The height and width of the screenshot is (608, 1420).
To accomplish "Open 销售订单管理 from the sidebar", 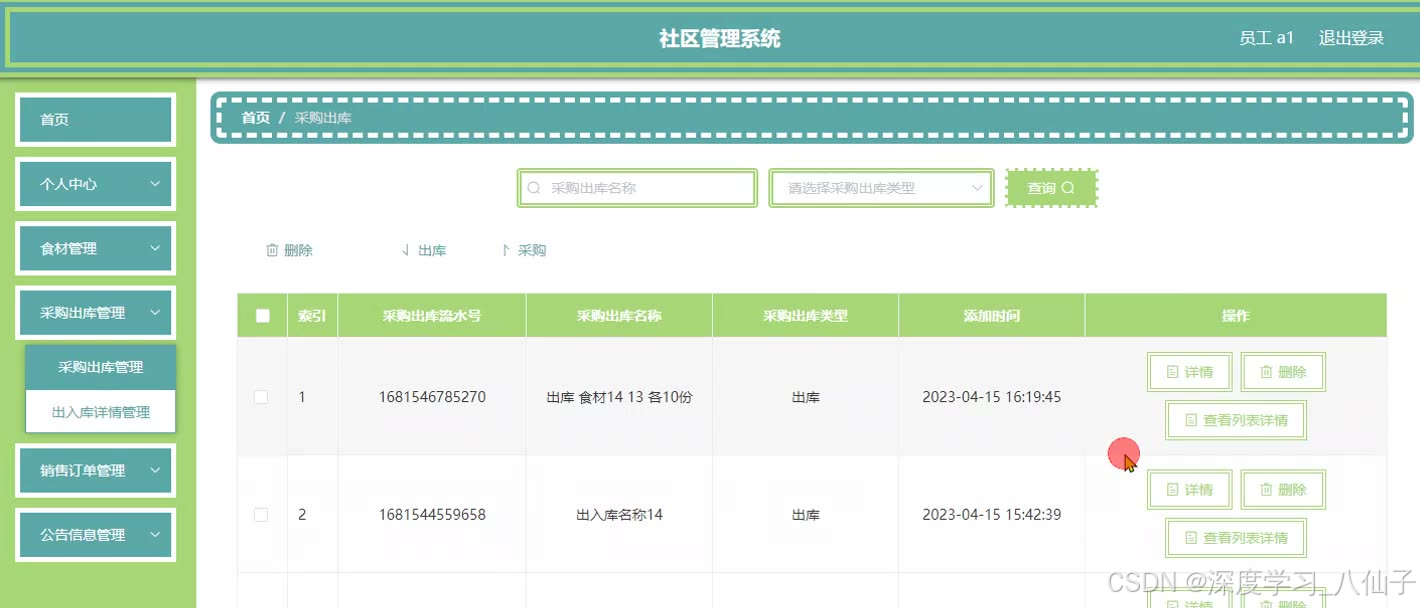I will (x=95, y=470).
